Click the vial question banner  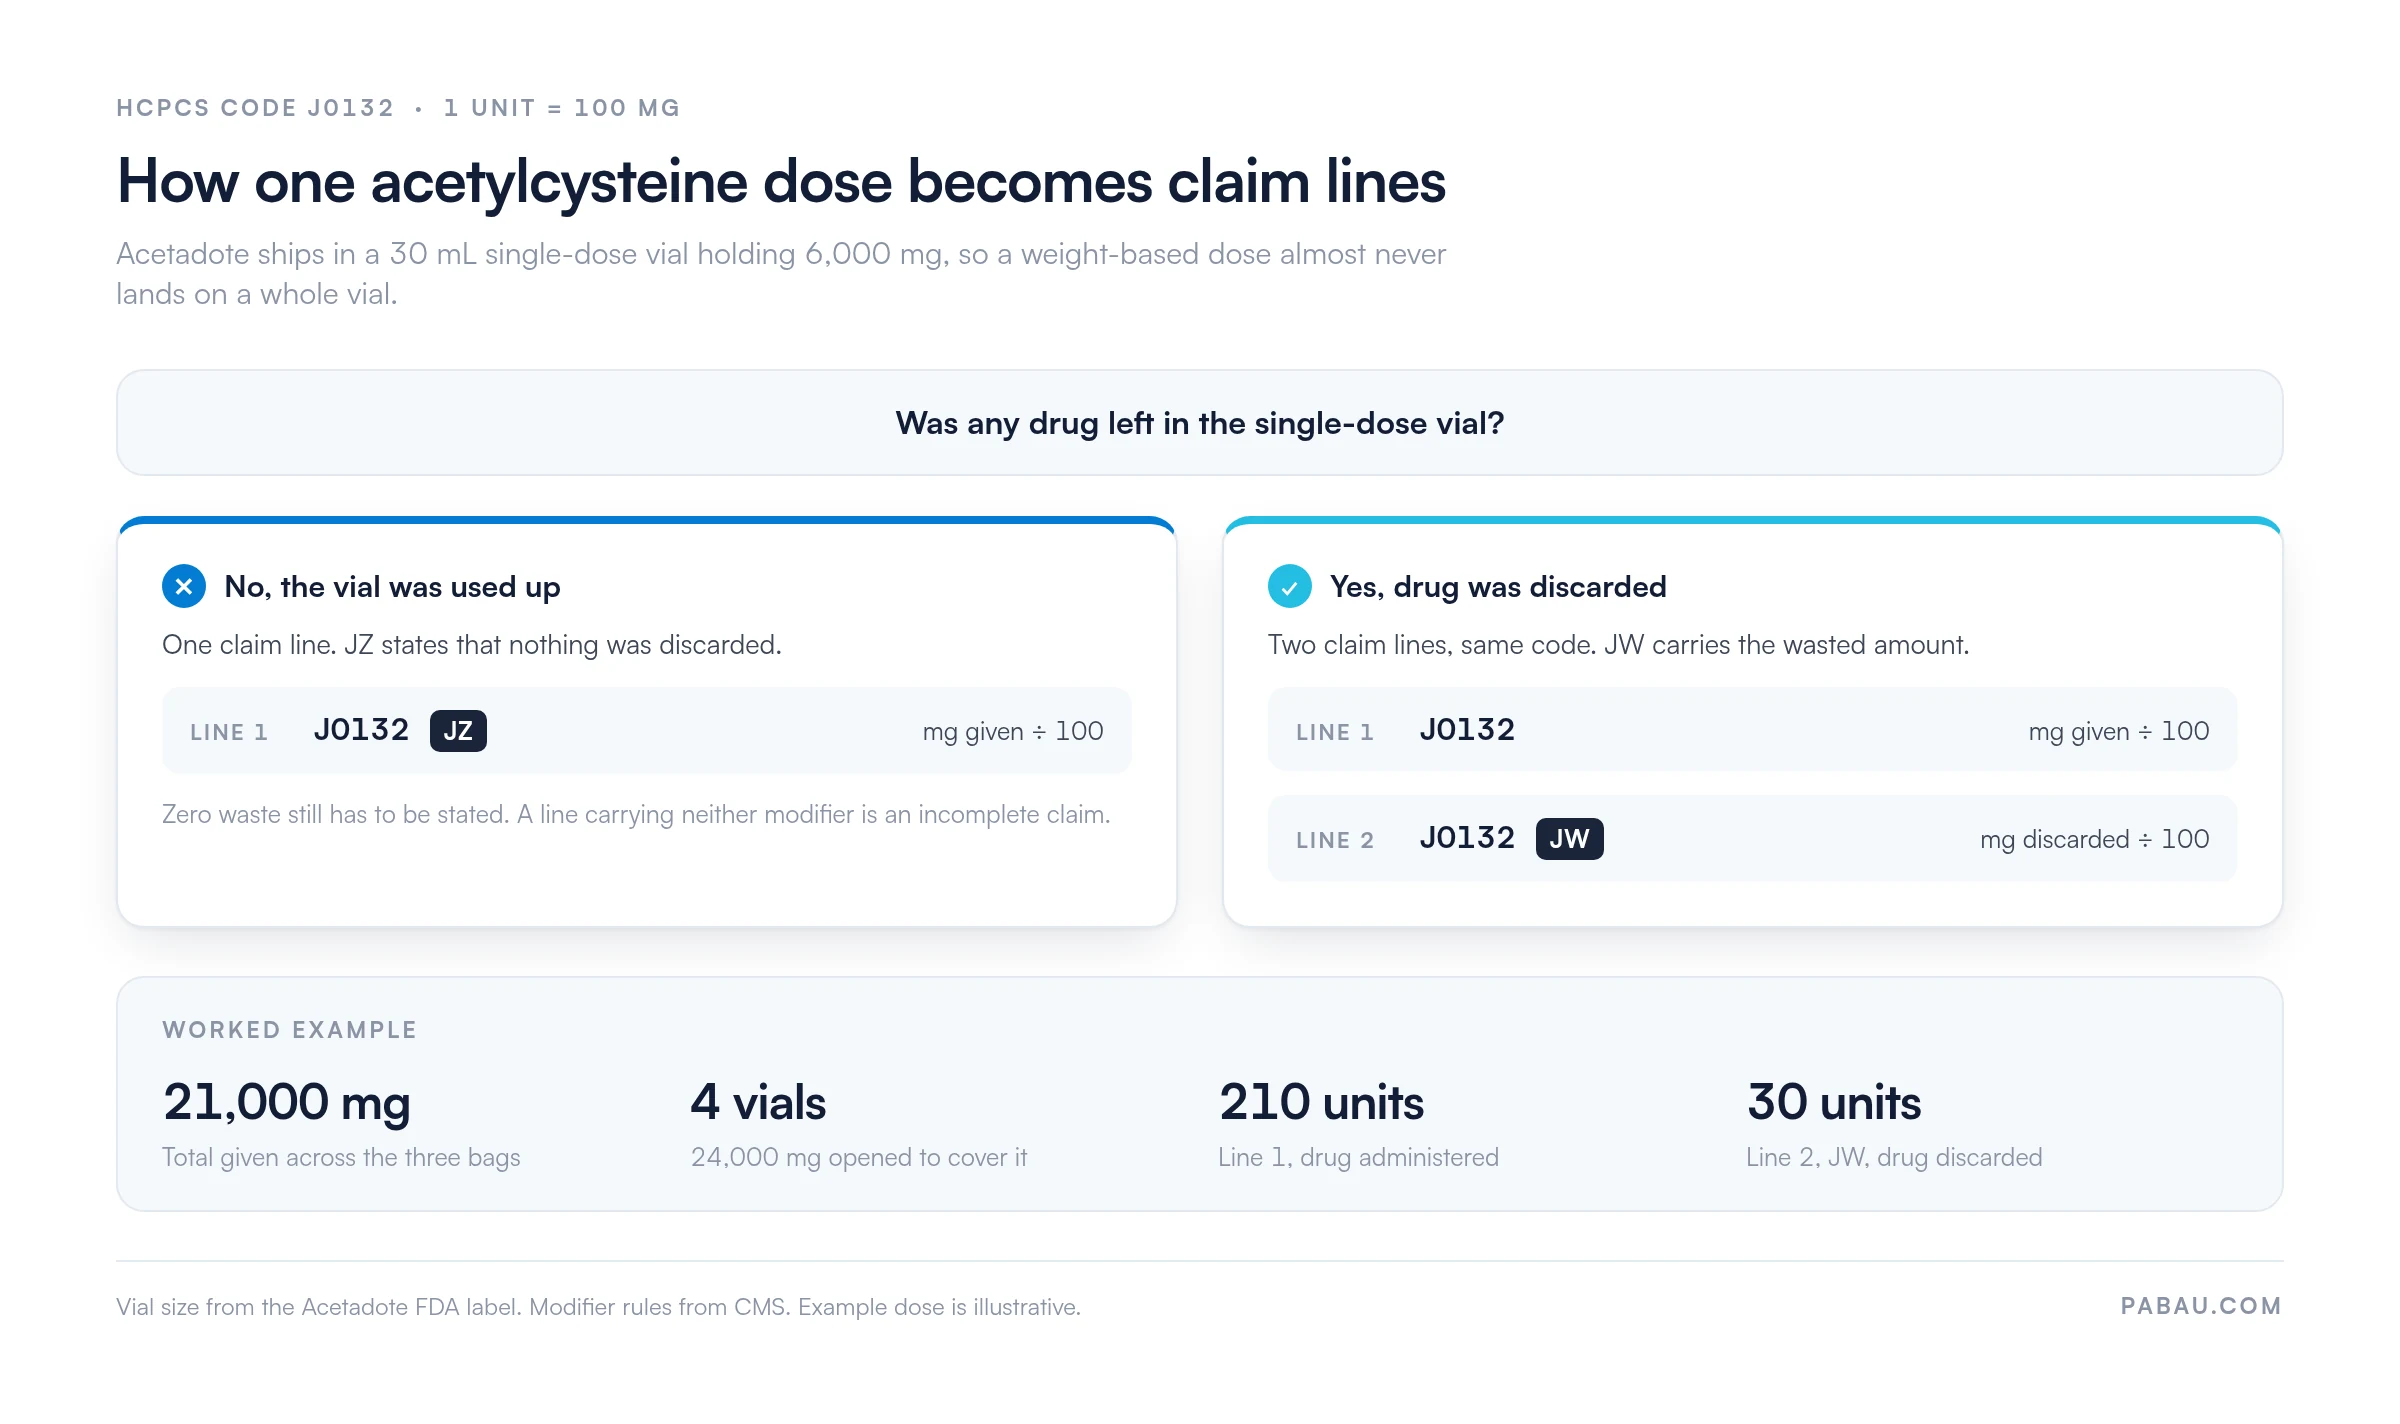point(1200,423)
